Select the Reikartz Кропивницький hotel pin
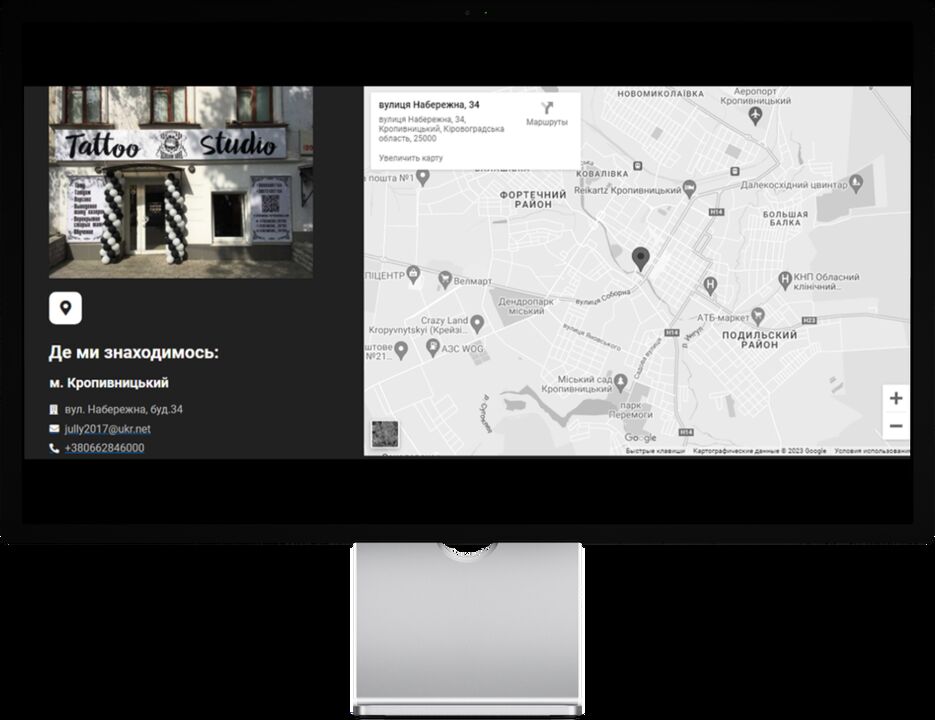The image size is (935, 720). [689, 189]
